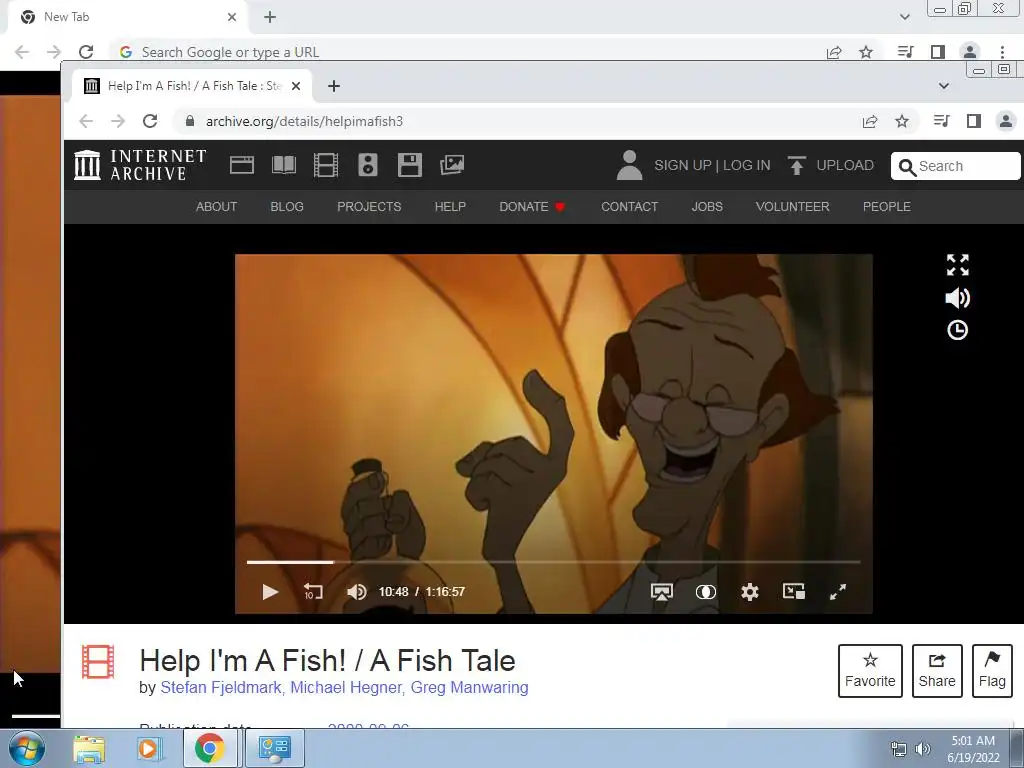1024x768 pixels.
Task: Click Chrome taskbar icon
Action: click(x=209, y=748)
